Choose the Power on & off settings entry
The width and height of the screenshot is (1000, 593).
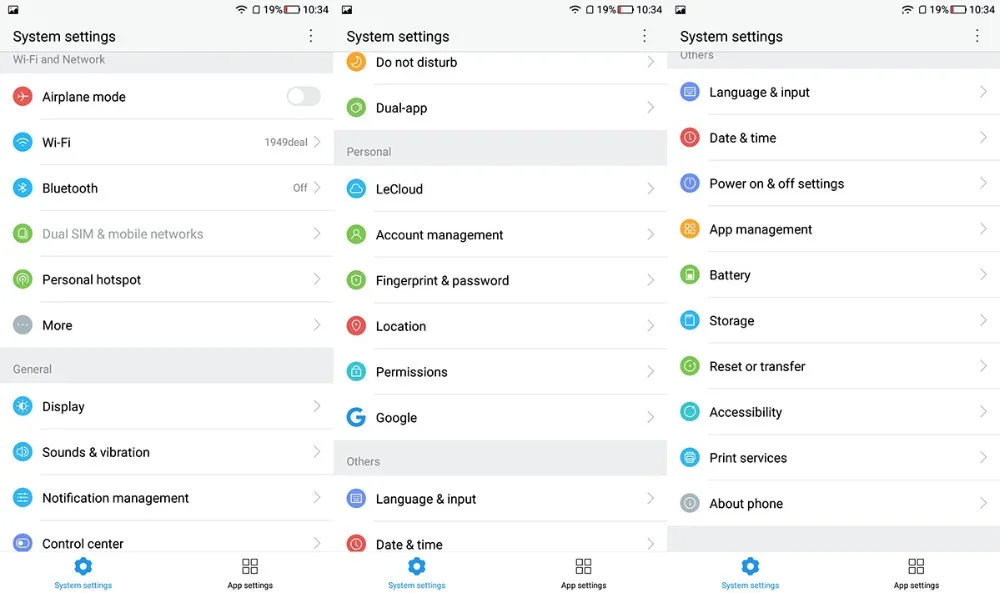pyautogui.click(x=776, y=184)
